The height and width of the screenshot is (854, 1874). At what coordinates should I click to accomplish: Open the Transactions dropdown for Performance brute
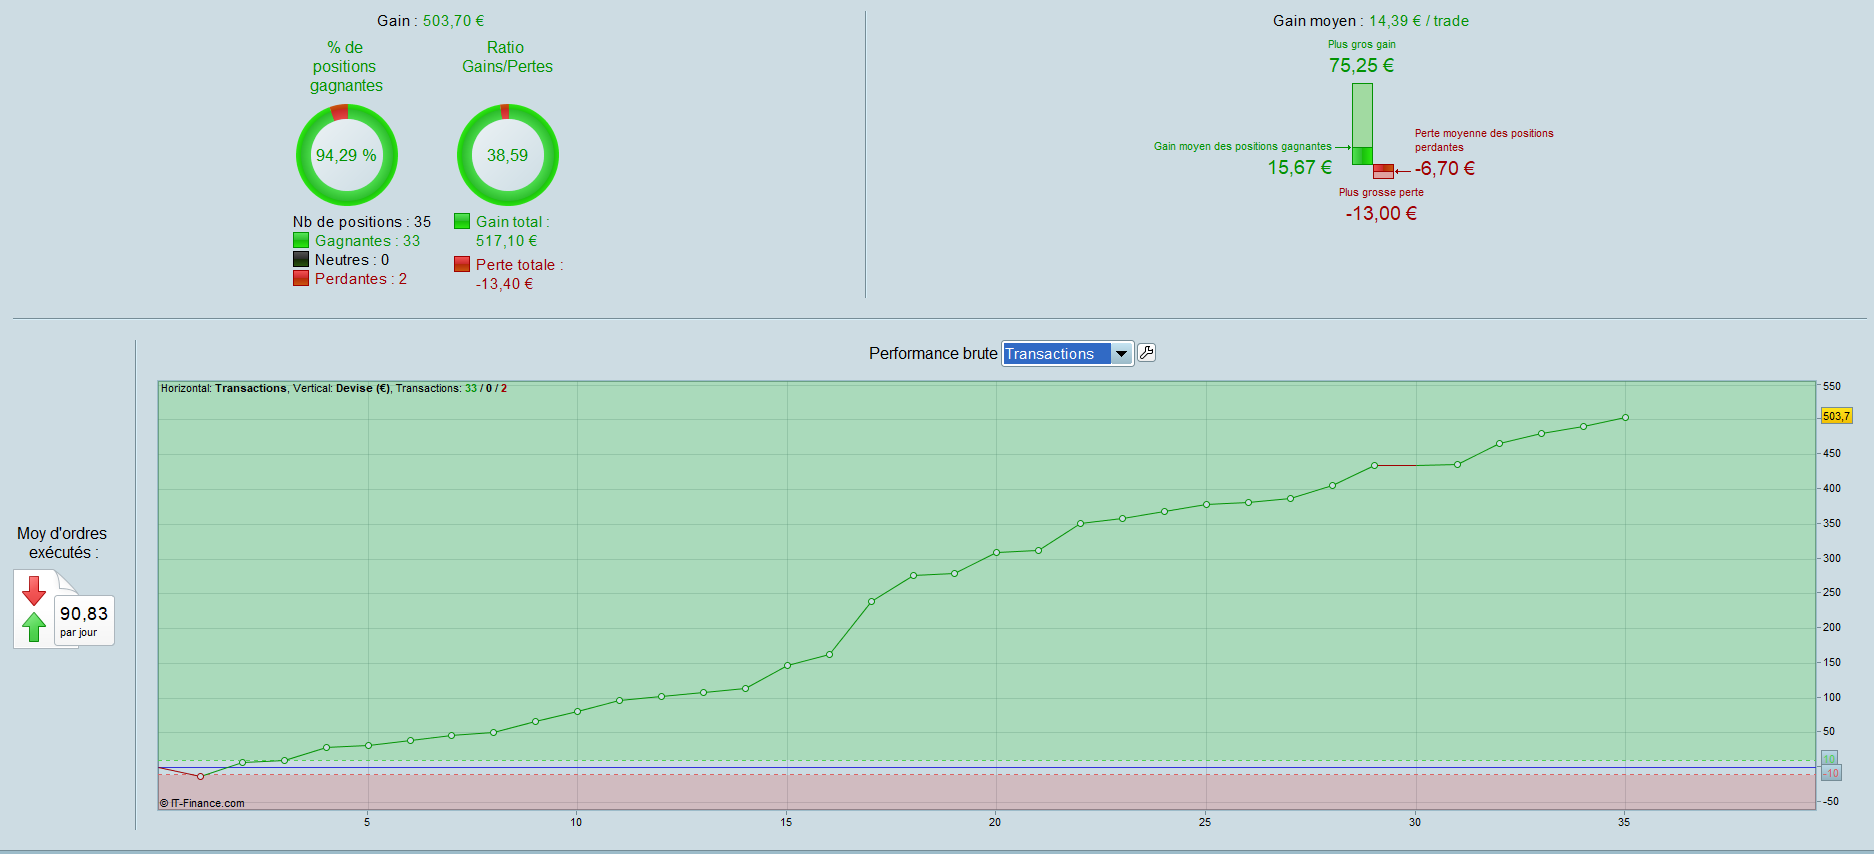pos(1068,354)
